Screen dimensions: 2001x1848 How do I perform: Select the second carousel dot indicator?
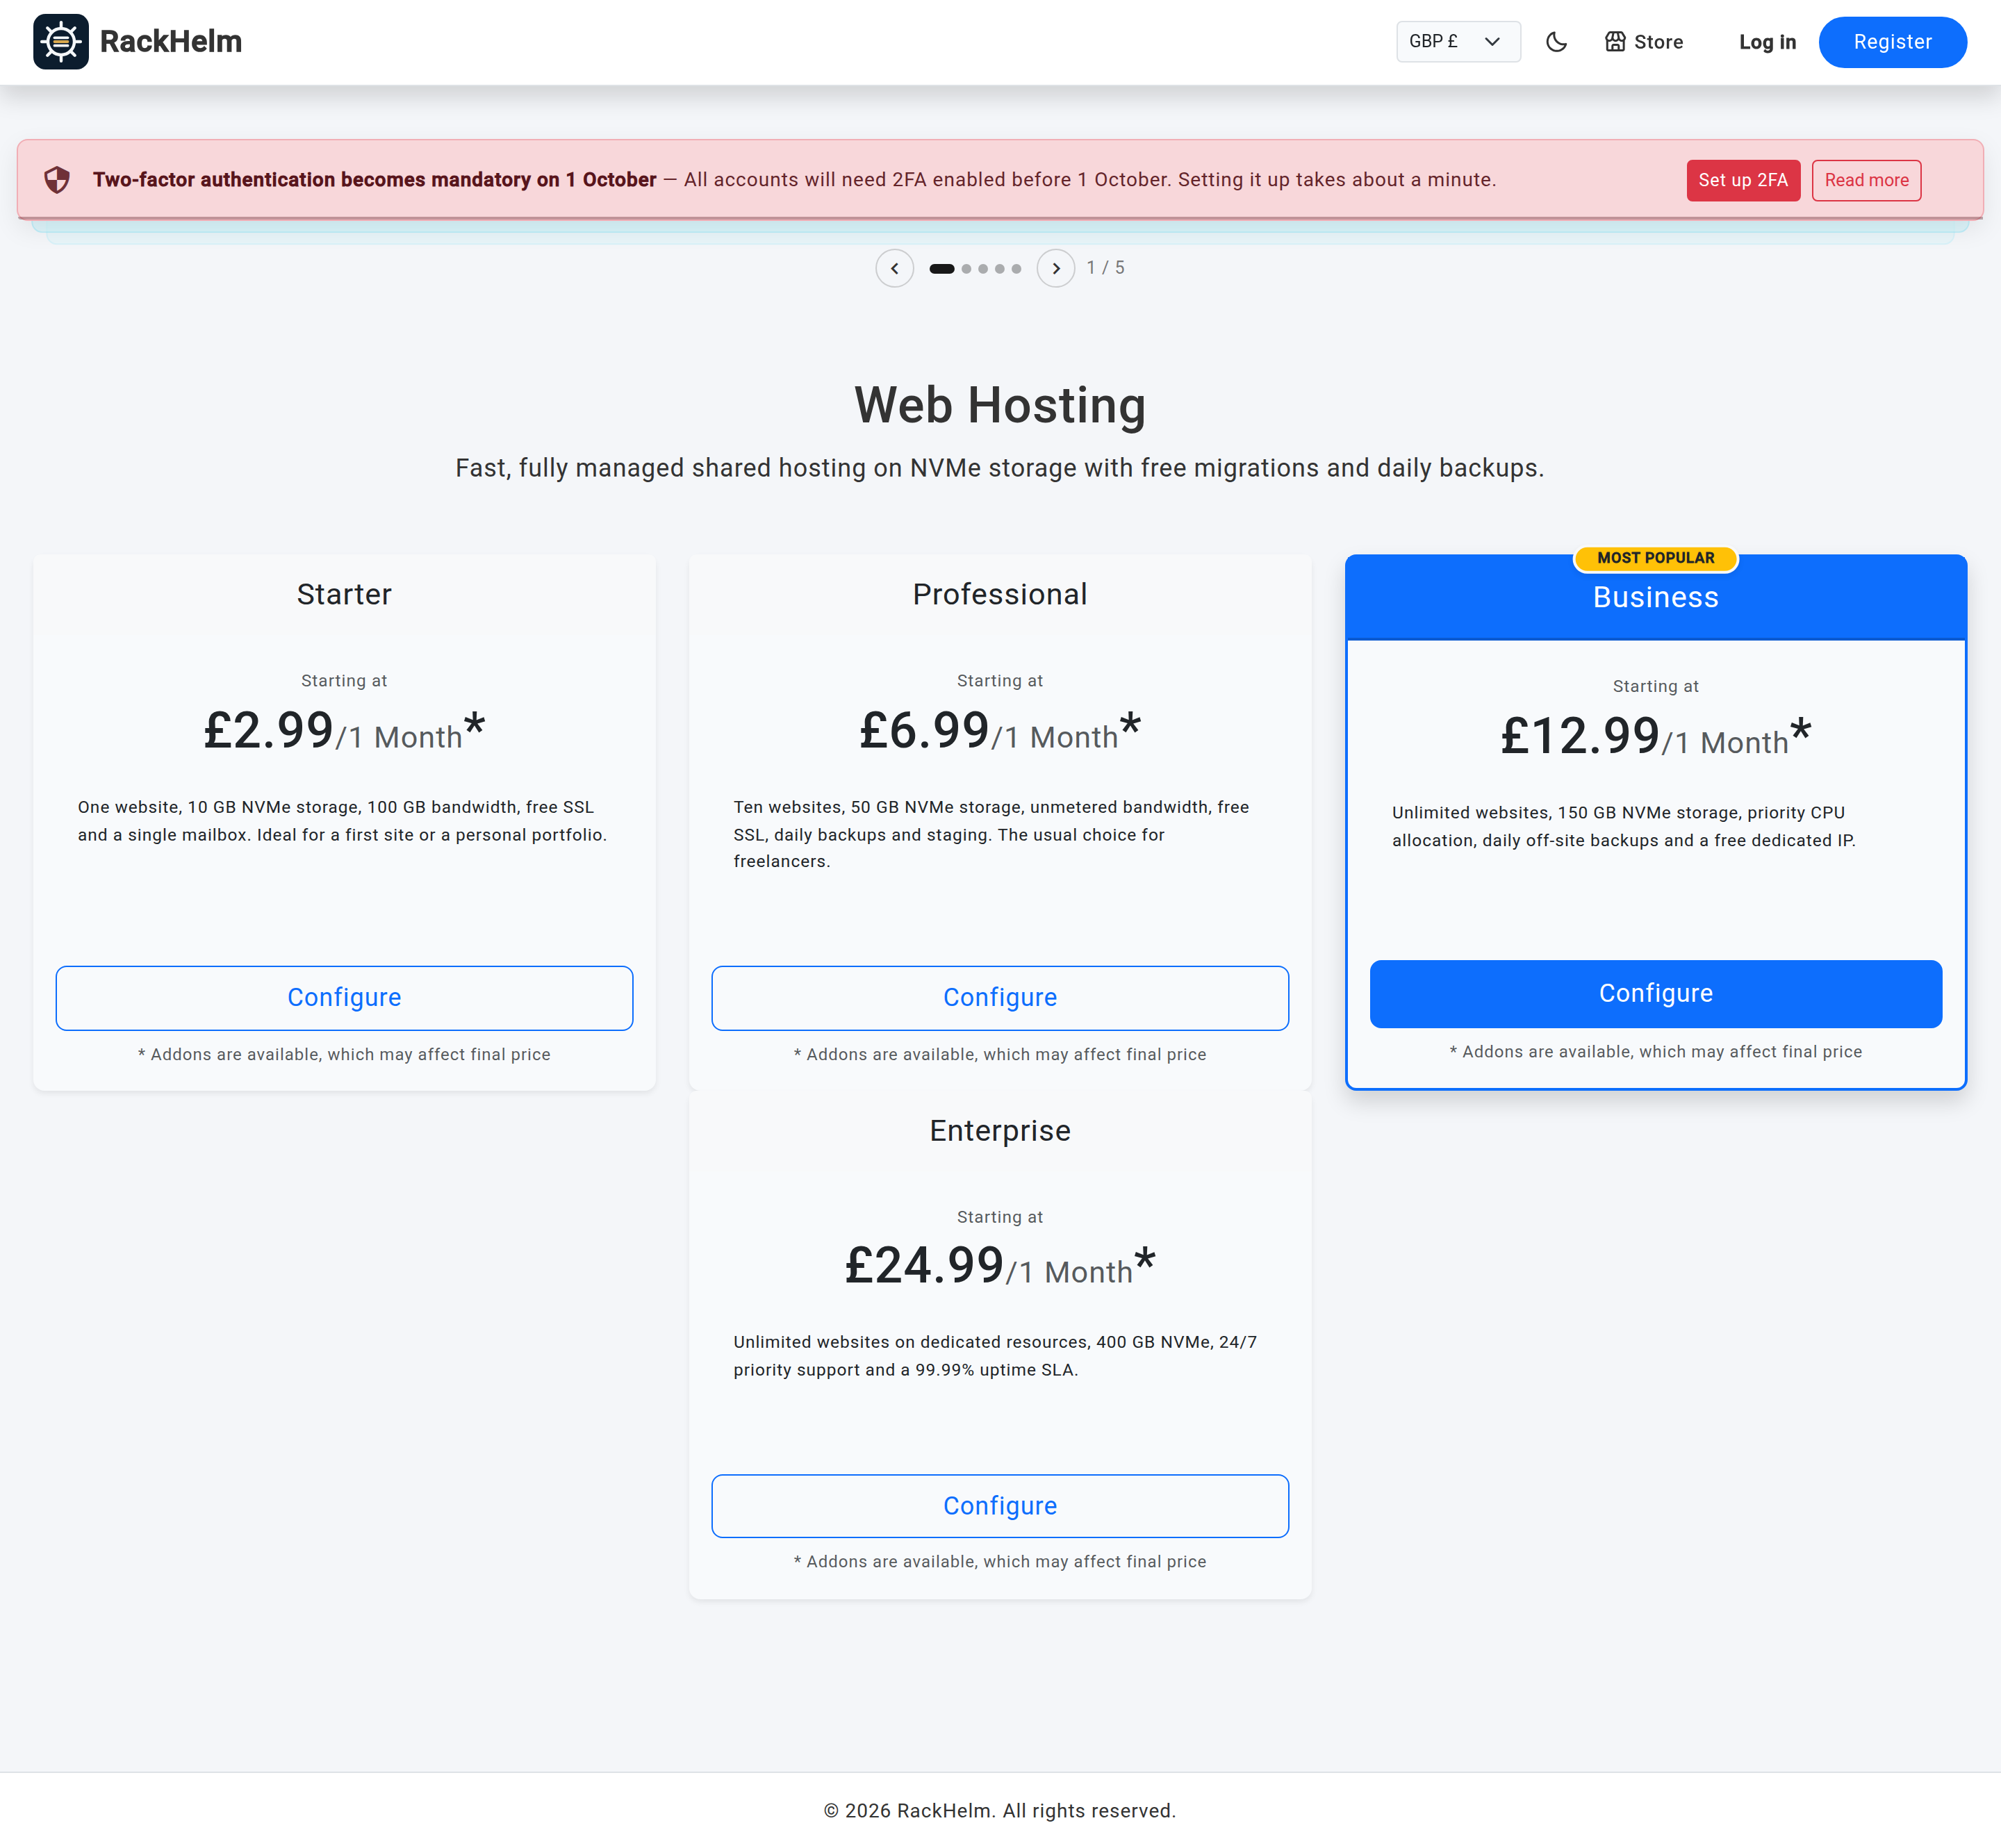(966, 268)
